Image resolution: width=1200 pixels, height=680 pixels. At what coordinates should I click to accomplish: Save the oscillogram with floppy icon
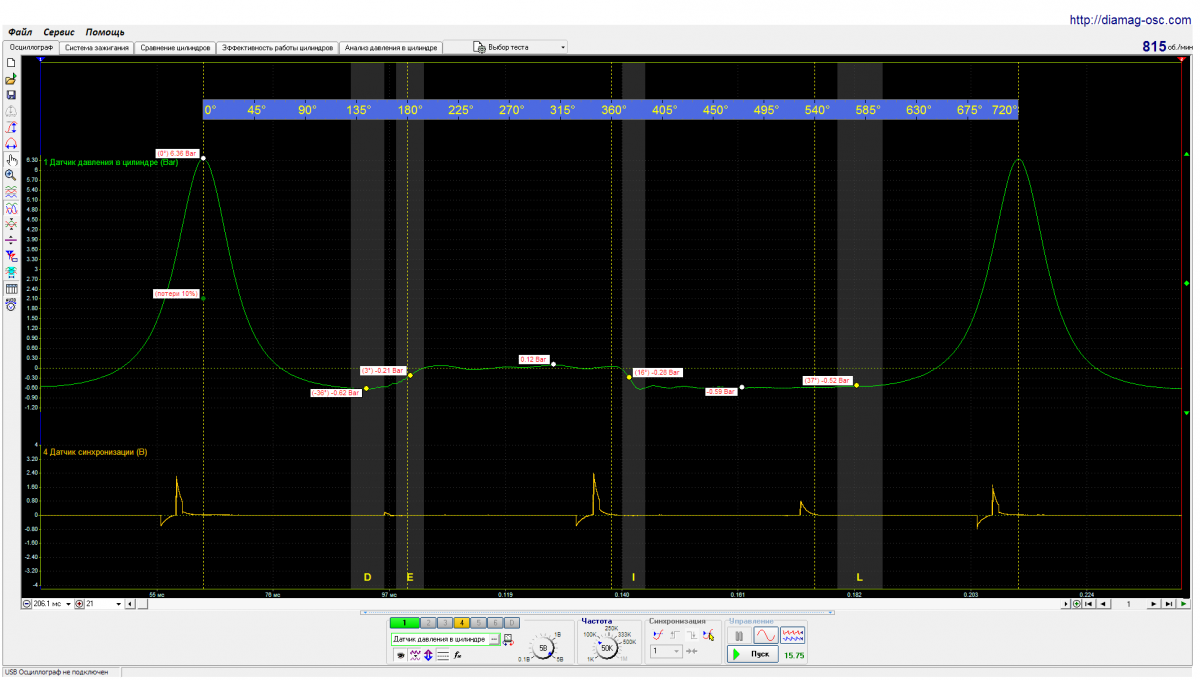pyautogui.click(x=11, y=94)
